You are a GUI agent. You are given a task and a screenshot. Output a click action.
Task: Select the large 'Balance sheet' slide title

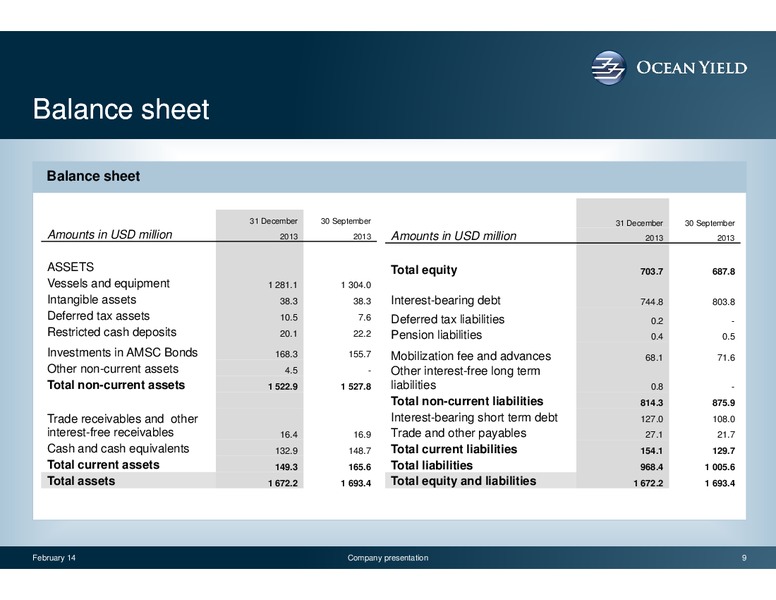[x=121, y=109]
